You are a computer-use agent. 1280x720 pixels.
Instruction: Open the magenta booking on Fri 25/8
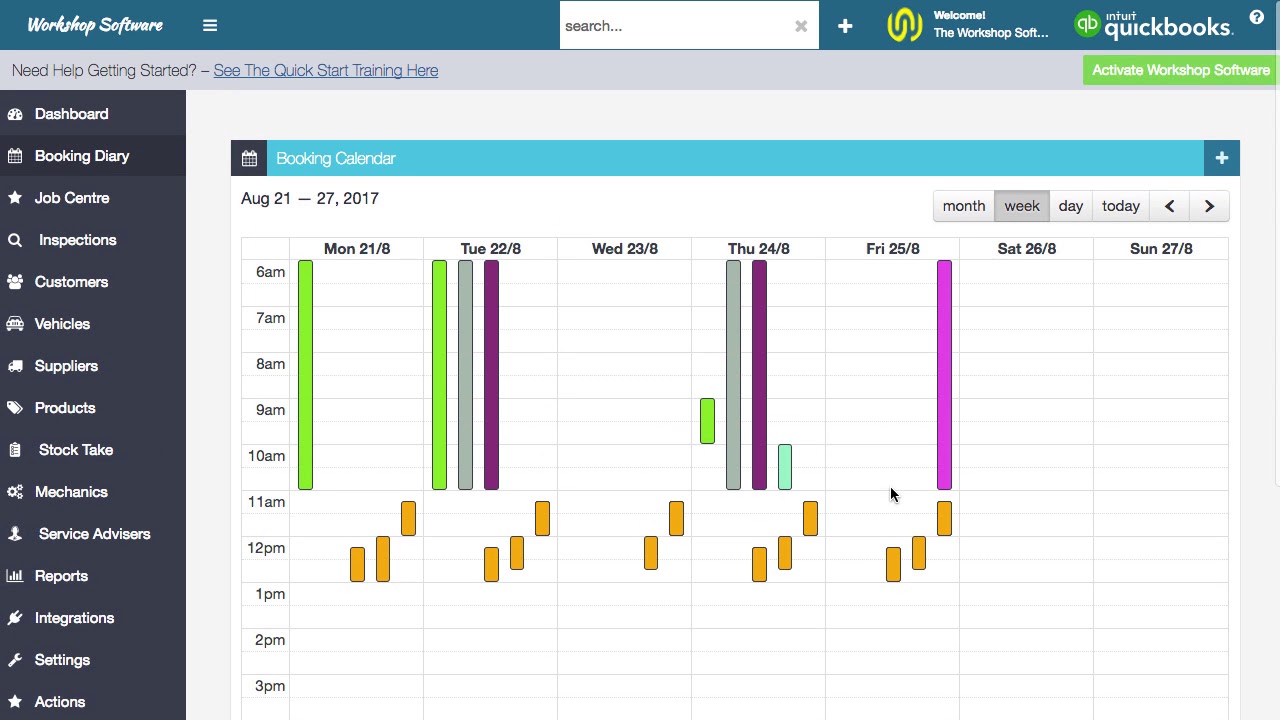tap(944, 375)
